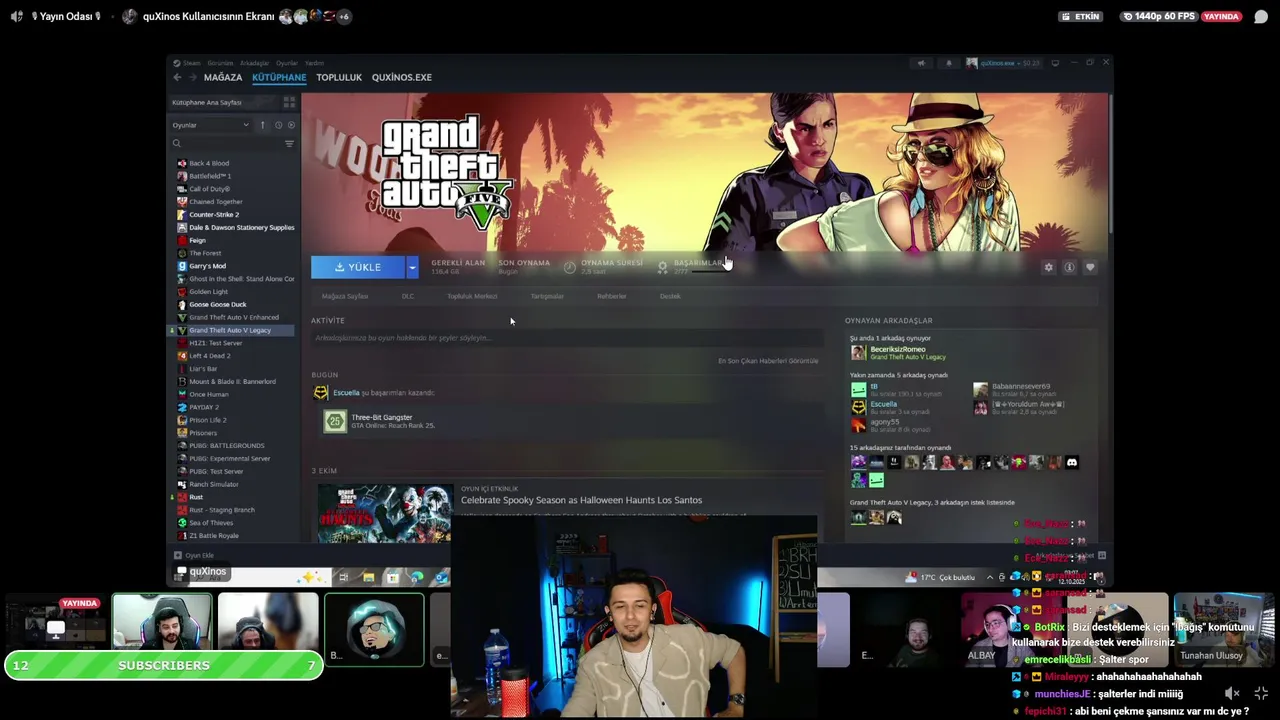This screenshot has width=1280, height=720.
Task: Select Rust in the game list
Action: click(x=196, y=497)
